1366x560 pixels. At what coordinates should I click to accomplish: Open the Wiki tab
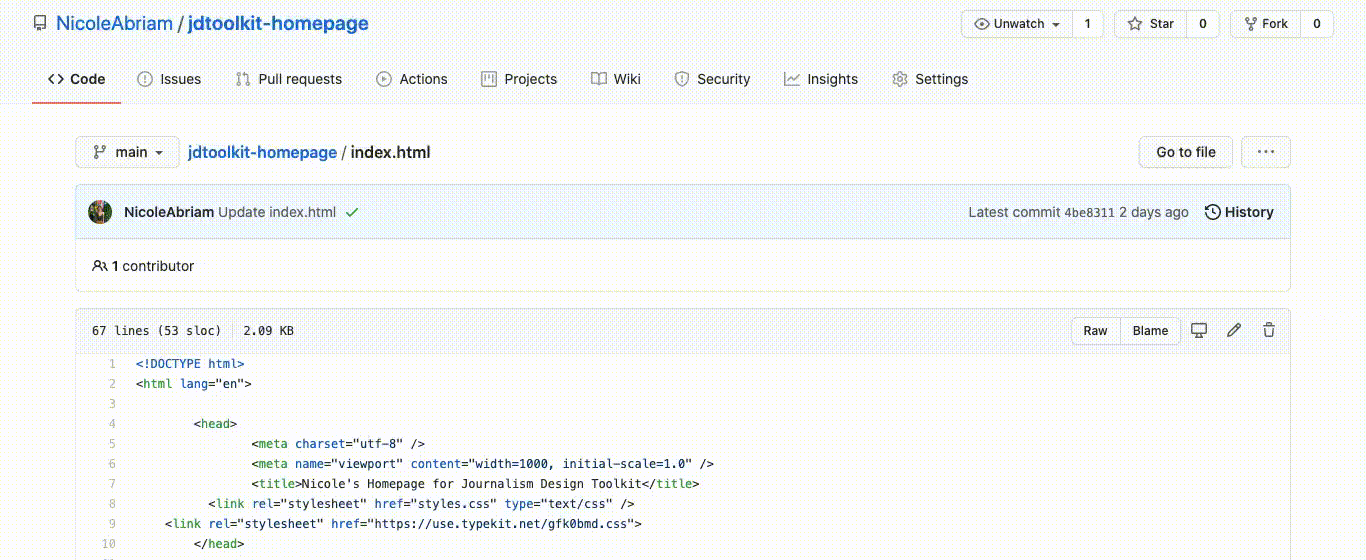coord(616,79)
